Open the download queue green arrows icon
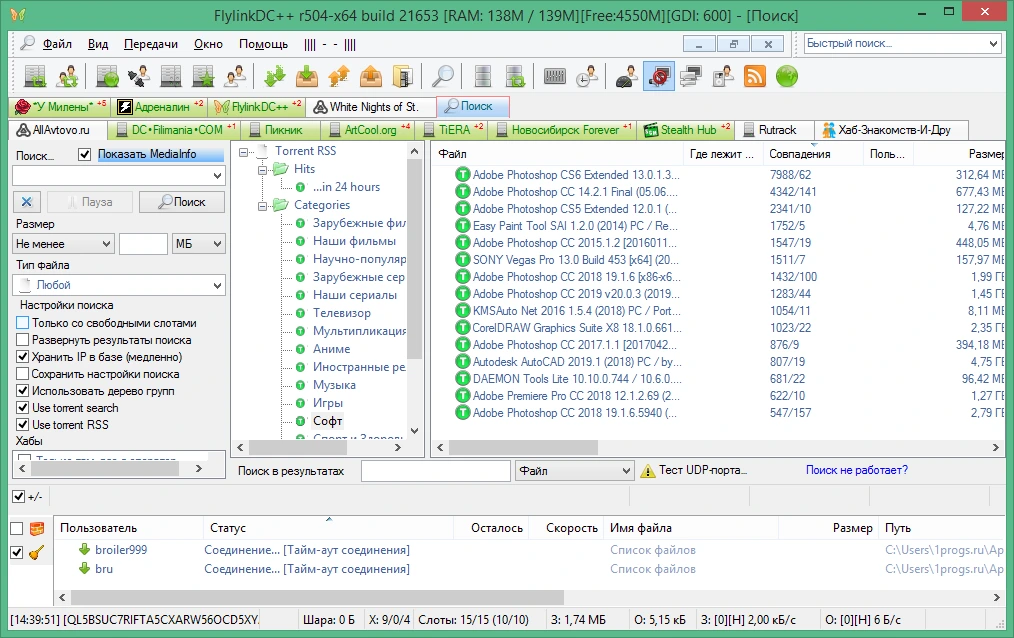The image size is (1014, 638). click(275, 76)
